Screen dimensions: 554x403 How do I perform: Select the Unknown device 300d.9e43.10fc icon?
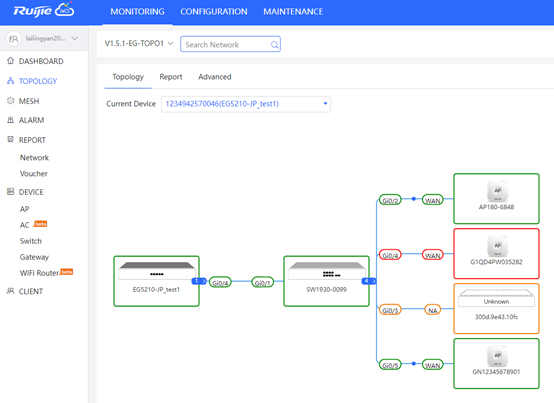pyautogui.click(x=496, y=299)
